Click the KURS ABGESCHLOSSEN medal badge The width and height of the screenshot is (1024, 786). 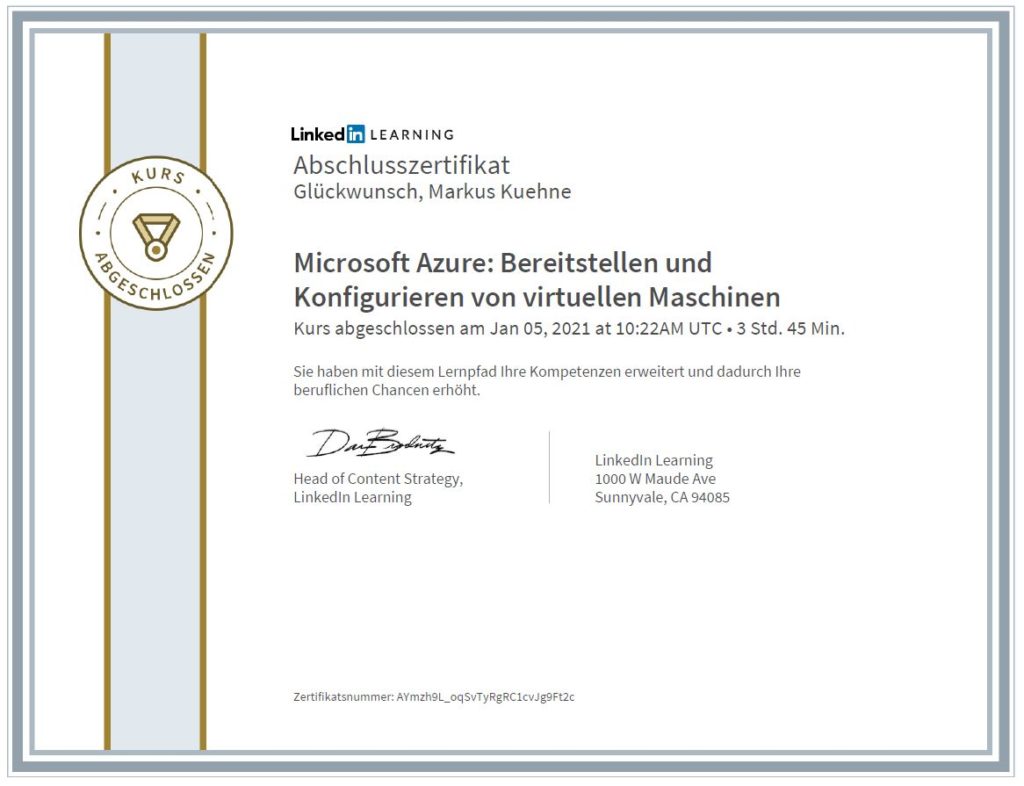tap(156, 233)
